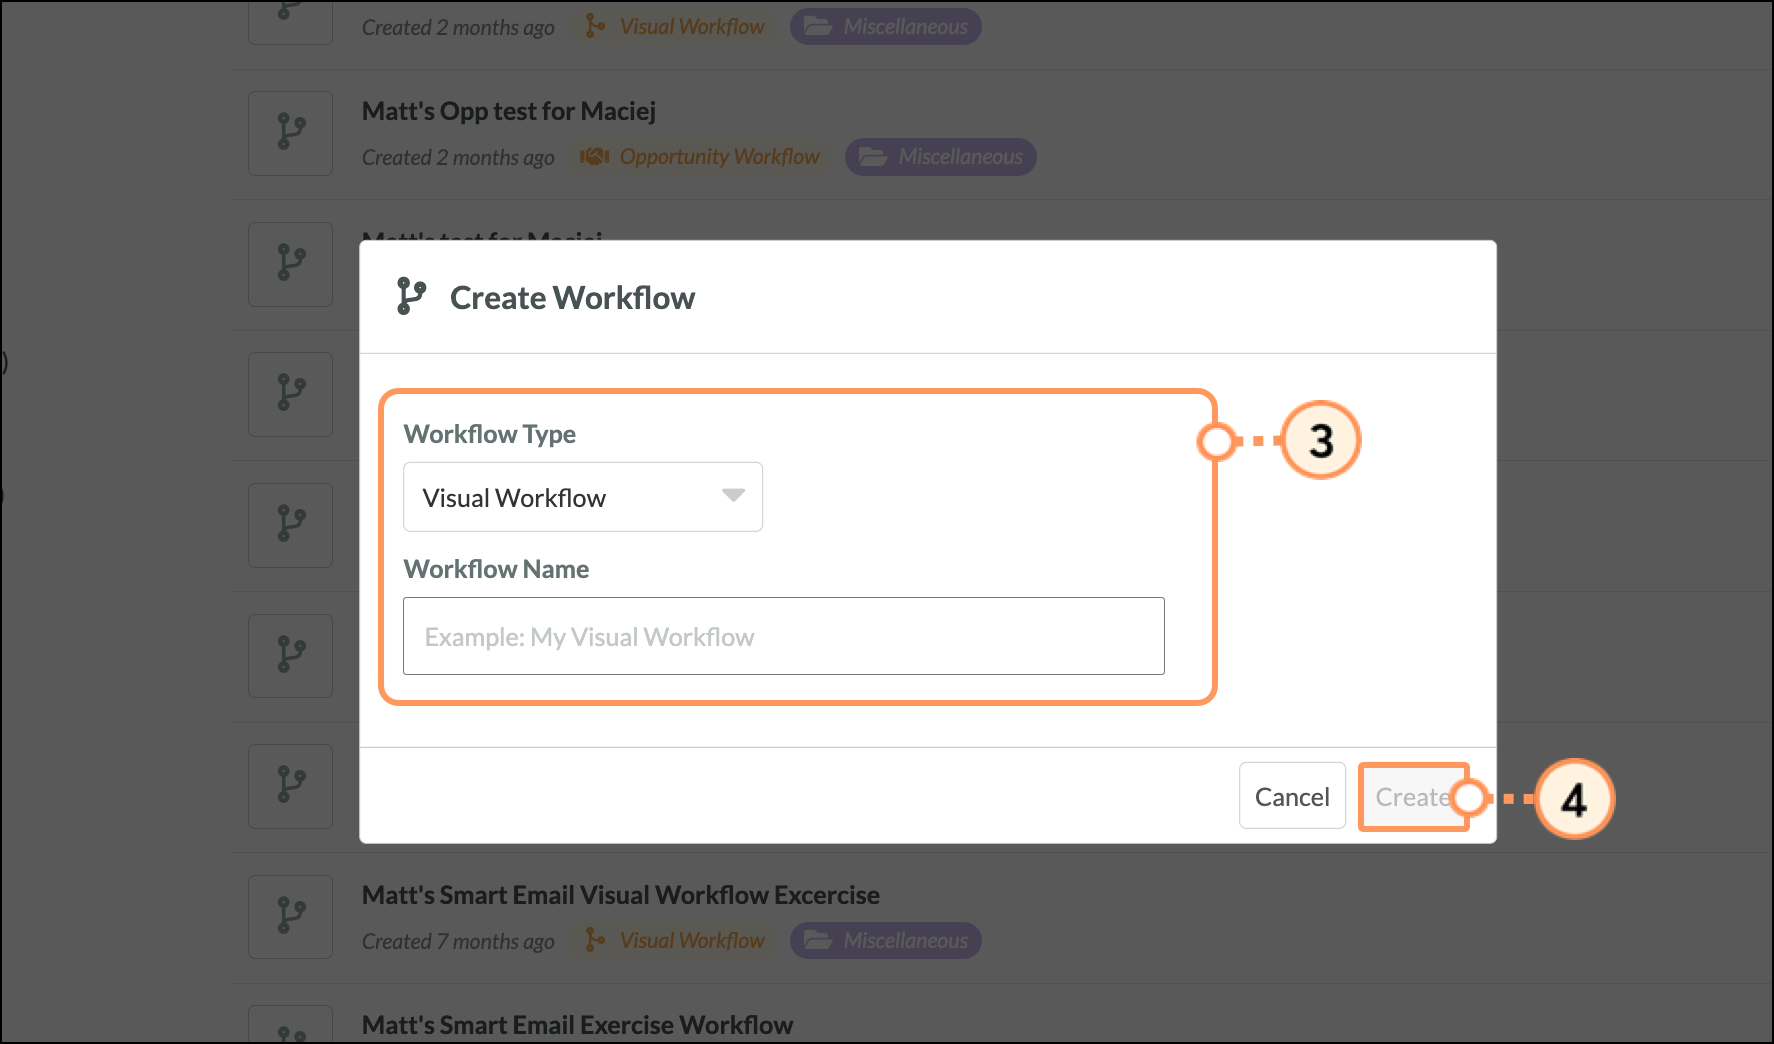
Task: Click the Create Workflow dialog title
Action: pos(572,298)
